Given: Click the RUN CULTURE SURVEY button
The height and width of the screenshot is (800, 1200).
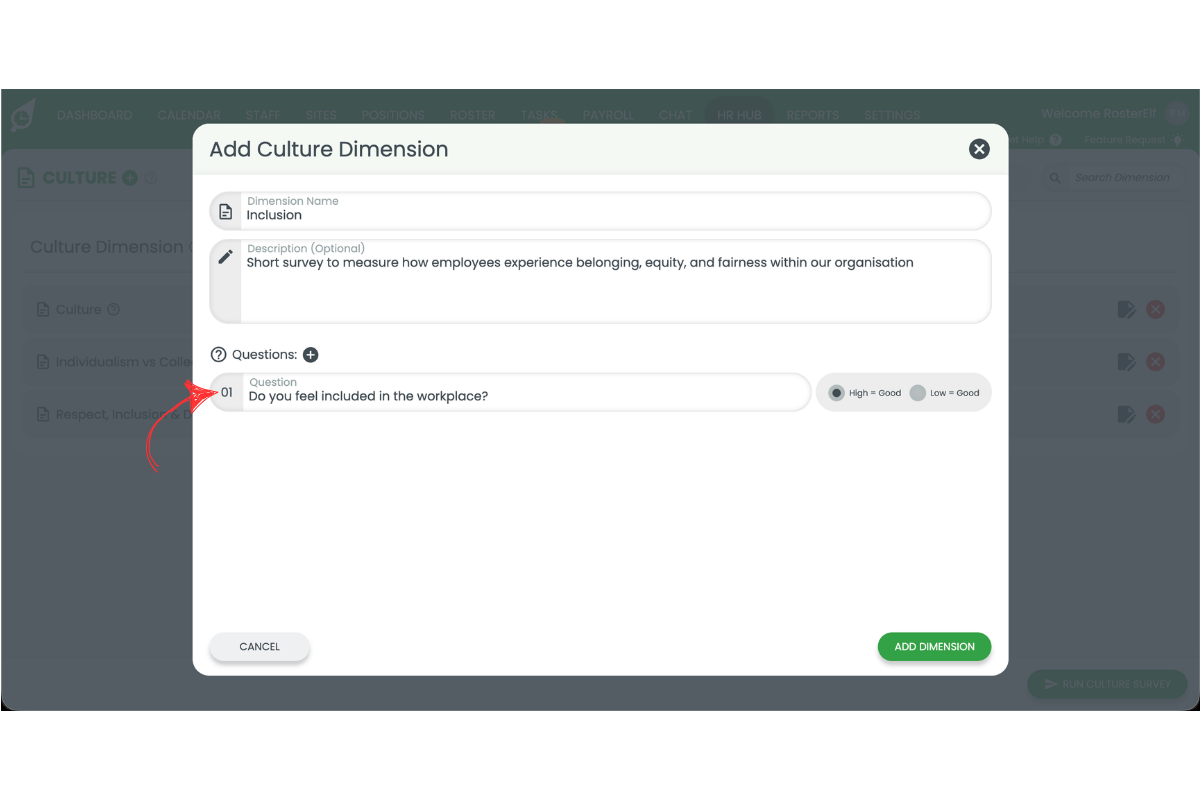Looking at the screenshot, I should 1107,684.
